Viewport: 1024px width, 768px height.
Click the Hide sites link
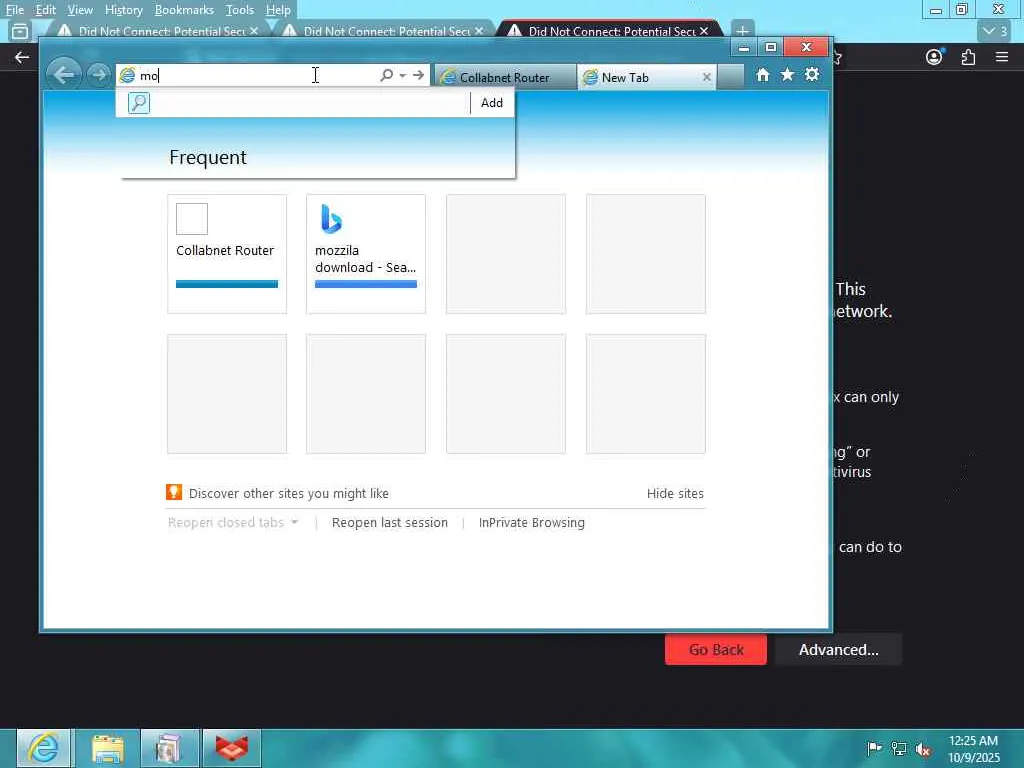(x=675, y=494)
